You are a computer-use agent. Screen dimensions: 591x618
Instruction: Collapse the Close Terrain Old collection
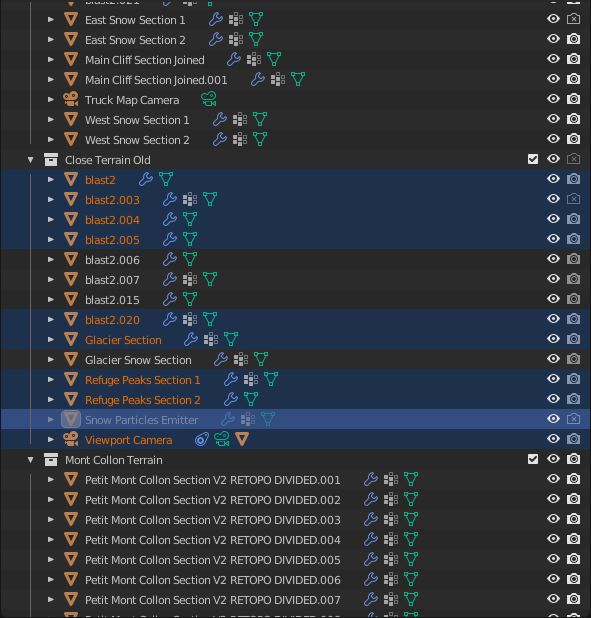tap(30, 160)
